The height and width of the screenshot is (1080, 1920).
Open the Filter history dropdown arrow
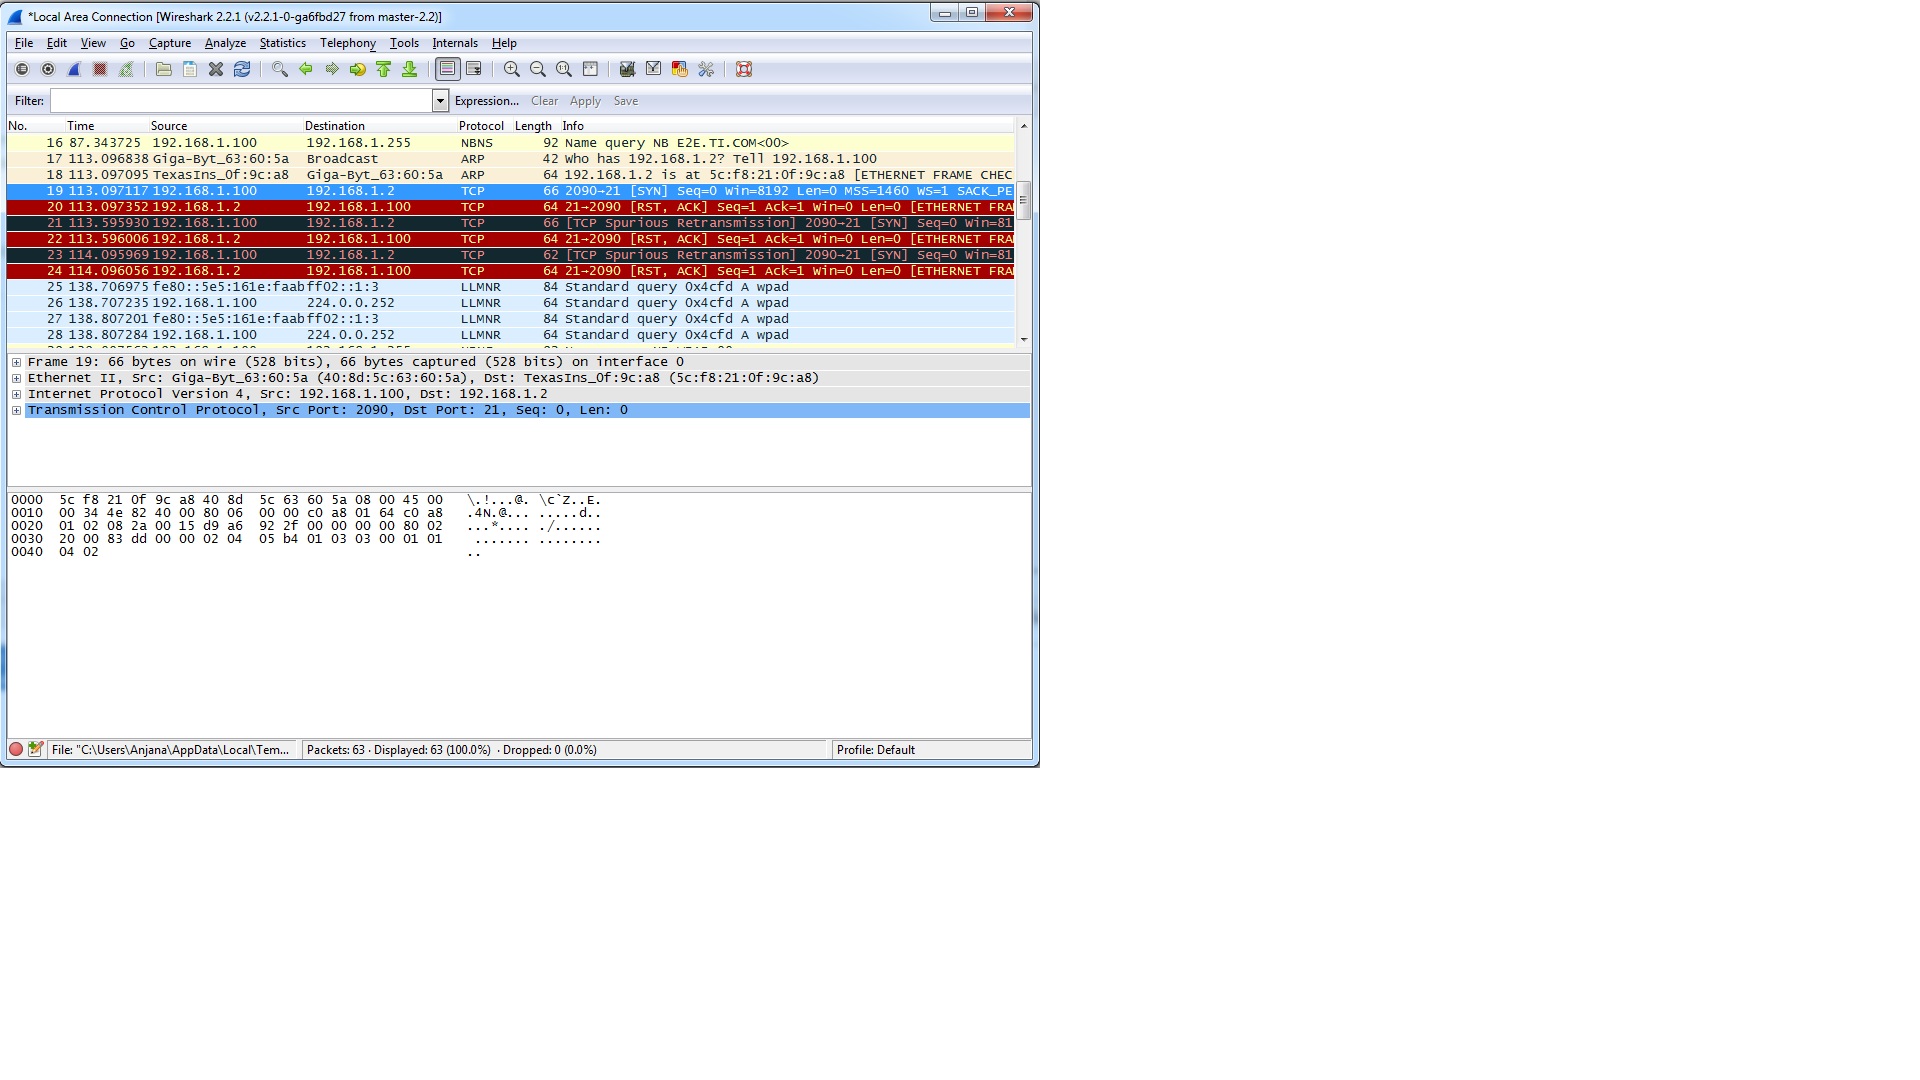pos(440,101)
